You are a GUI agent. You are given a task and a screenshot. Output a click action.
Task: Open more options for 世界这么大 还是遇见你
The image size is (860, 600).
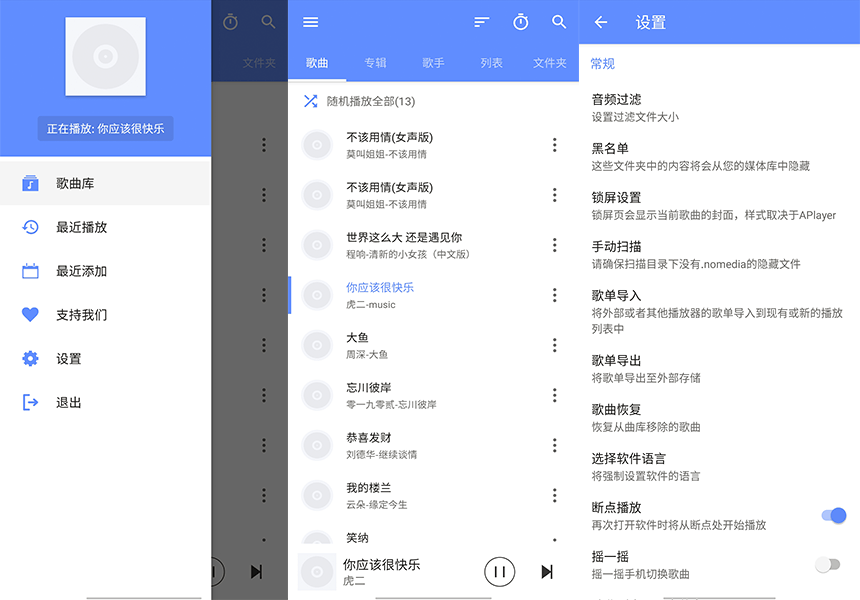pyautogui.click(x=555, y=245)
